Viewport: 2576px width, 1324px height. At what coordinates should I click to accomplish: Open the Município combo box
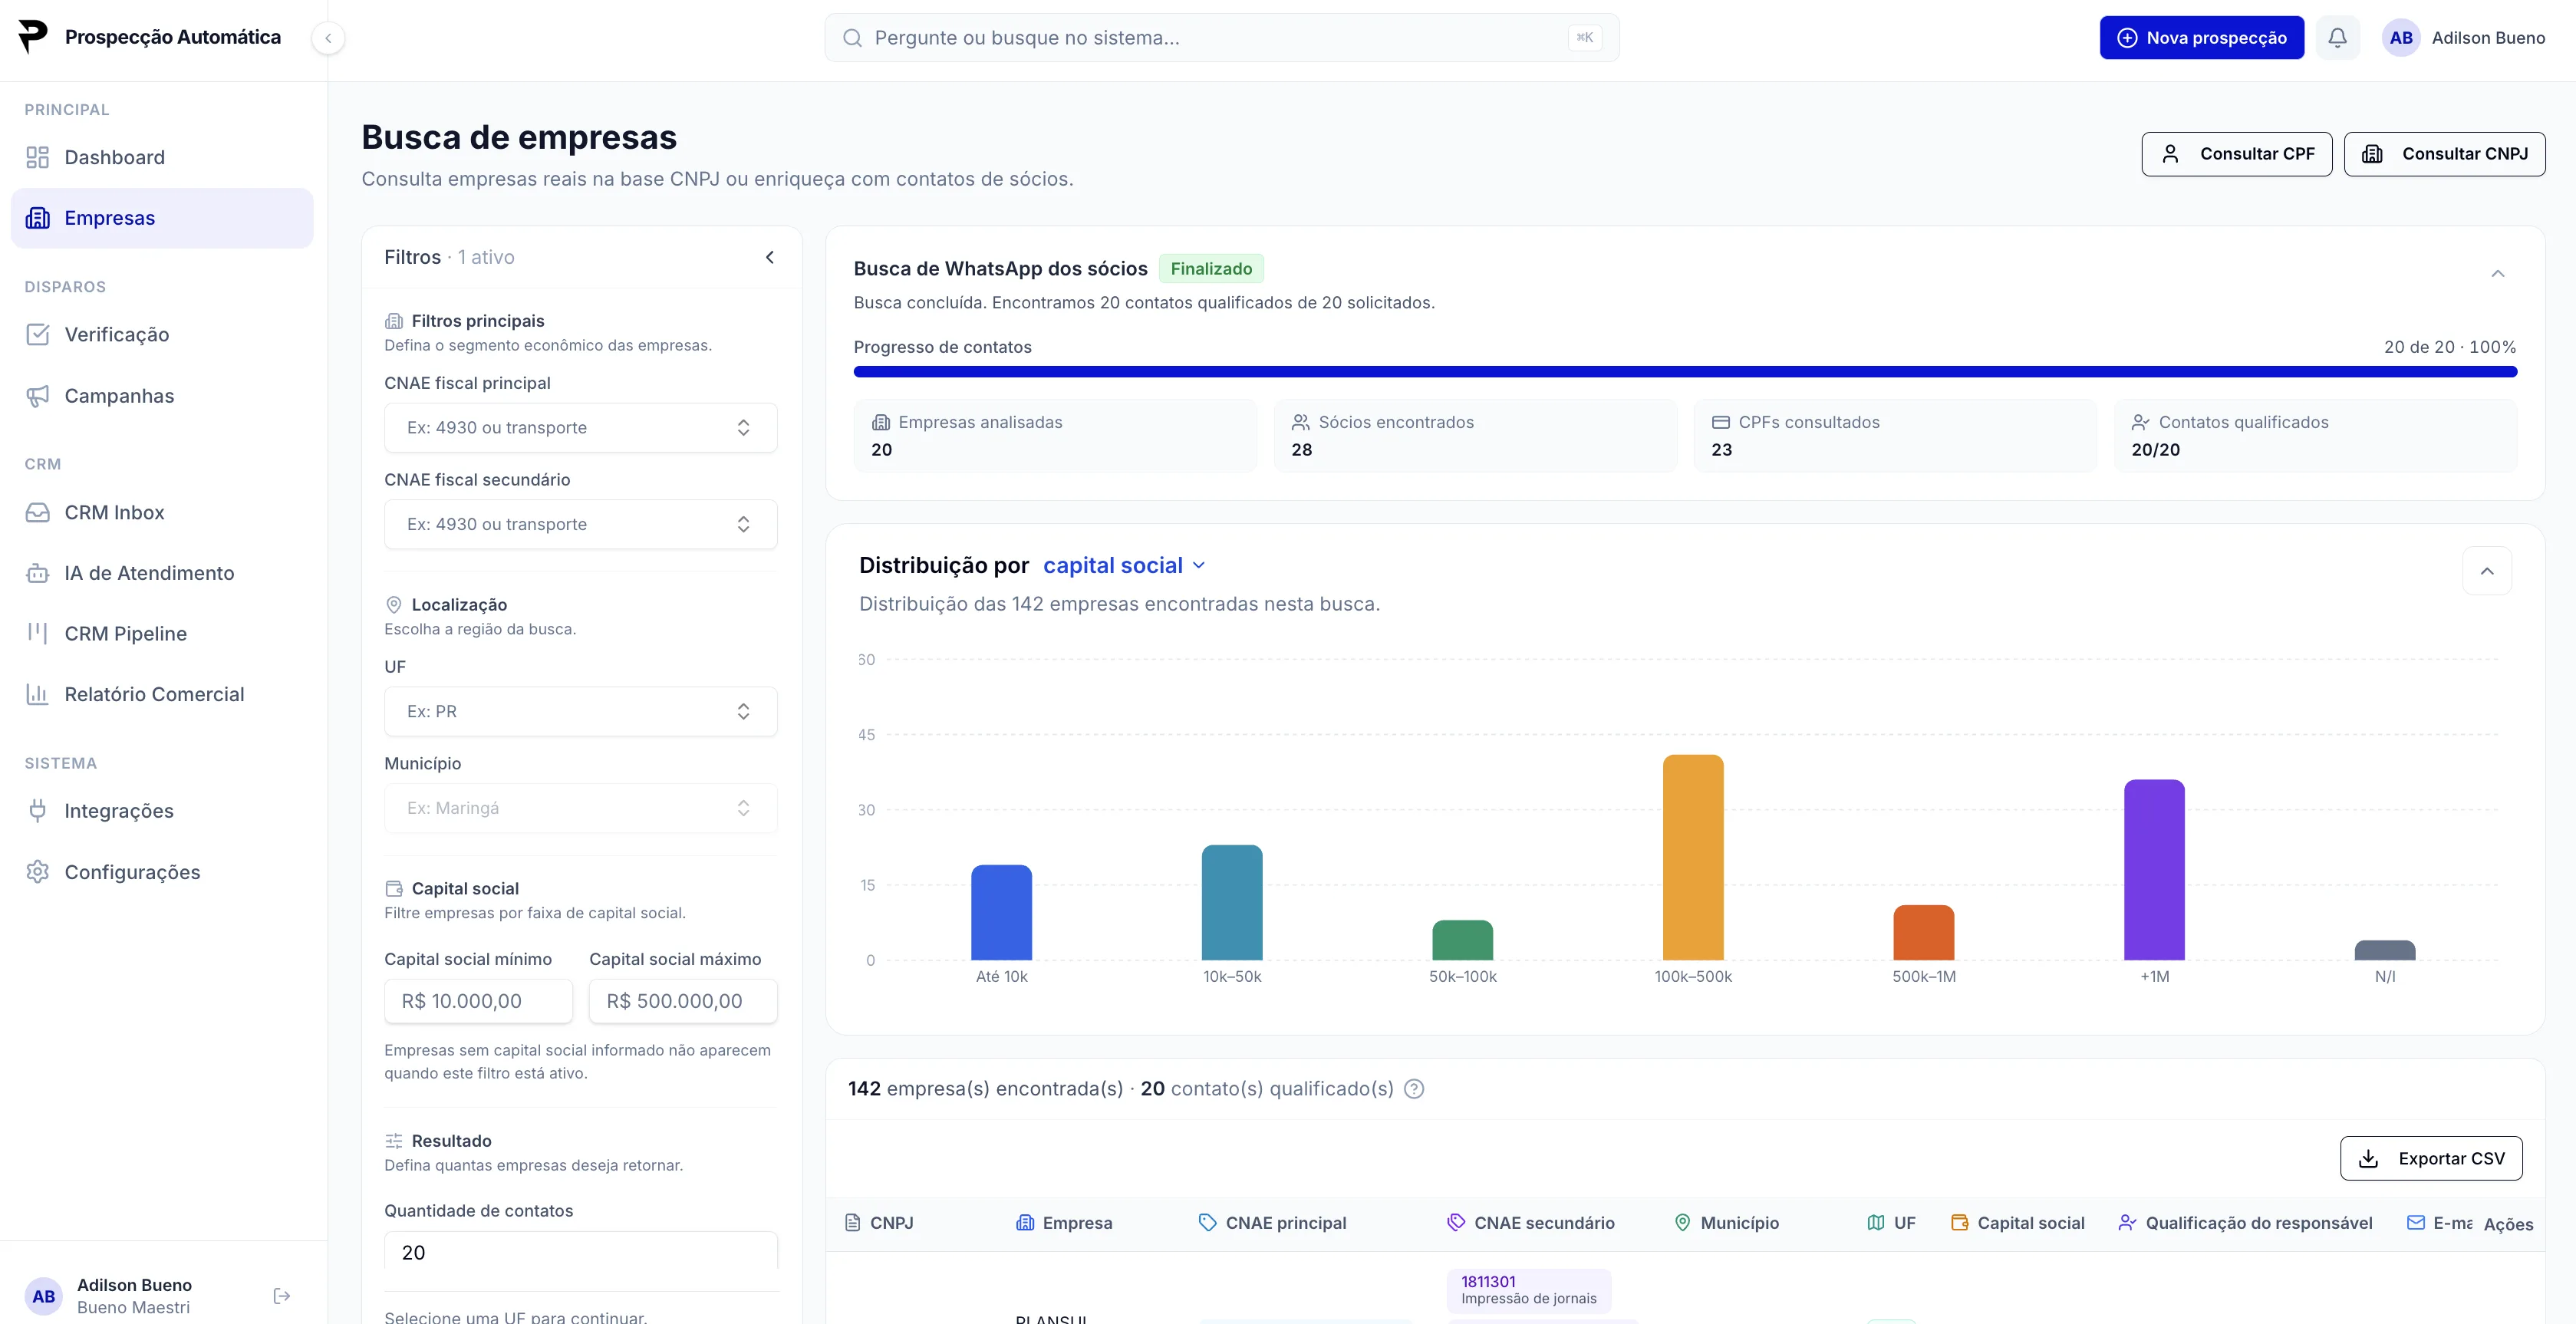[x=581, y=808]
